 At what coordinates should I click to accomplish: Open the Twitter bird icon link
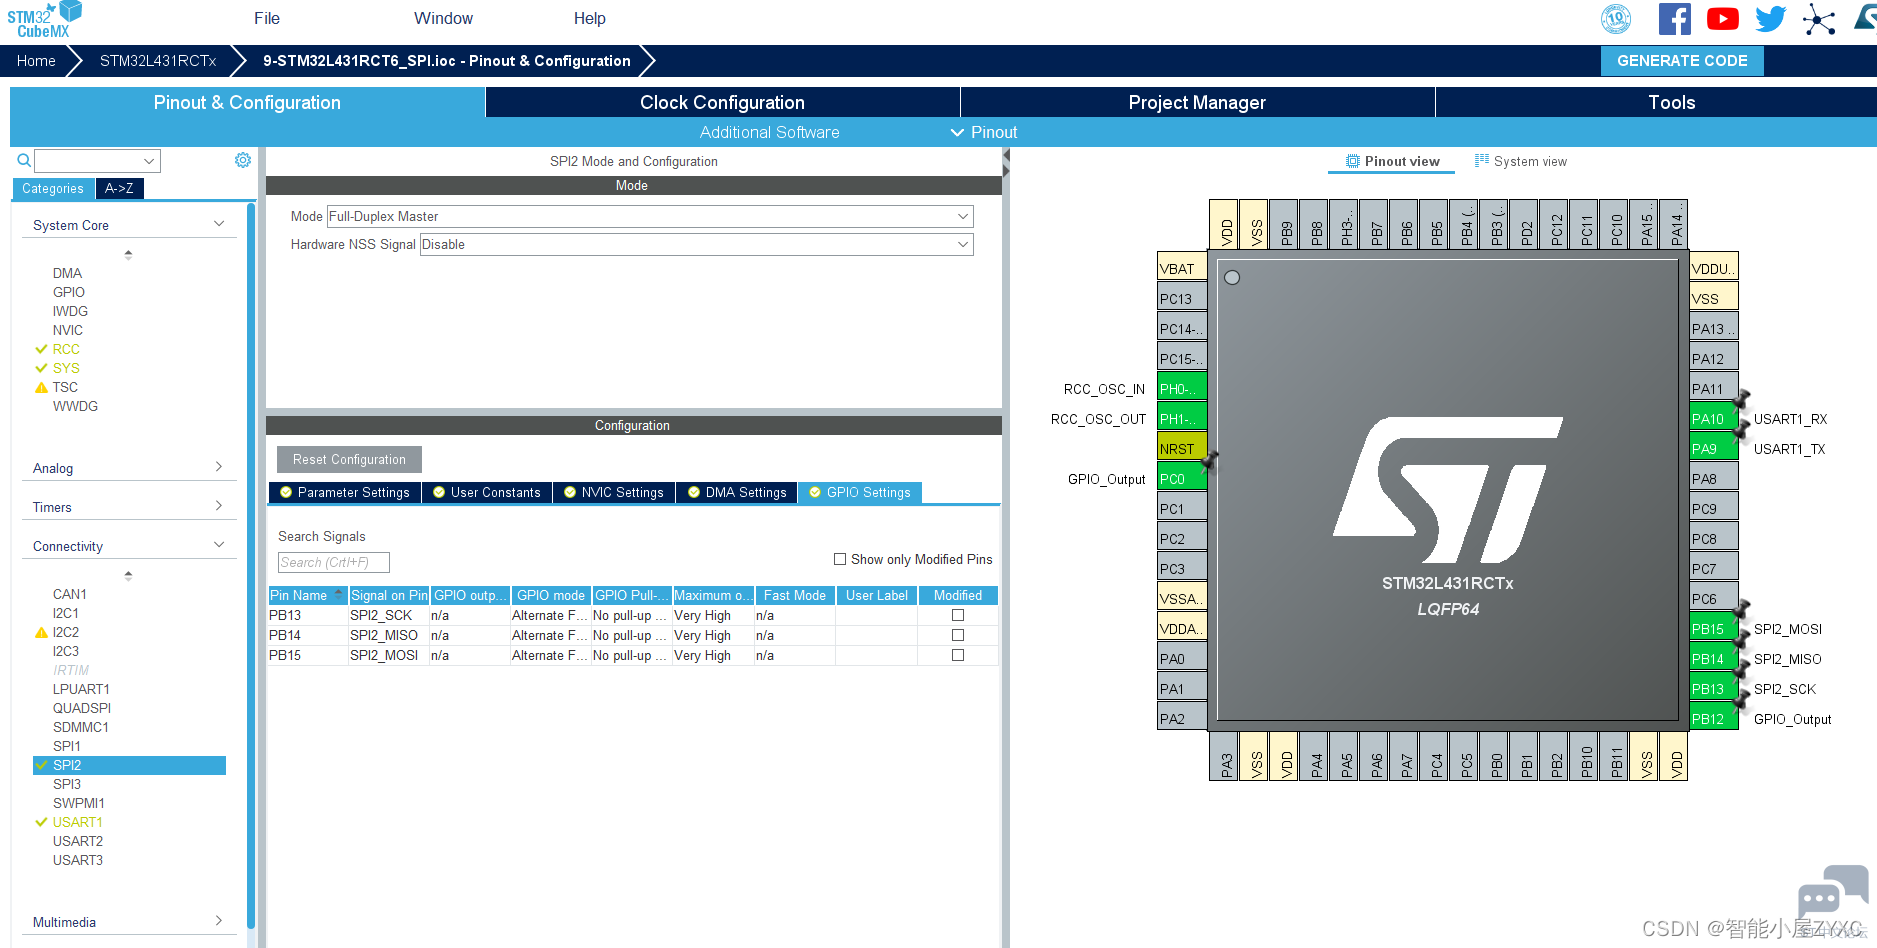(1770, 19)
